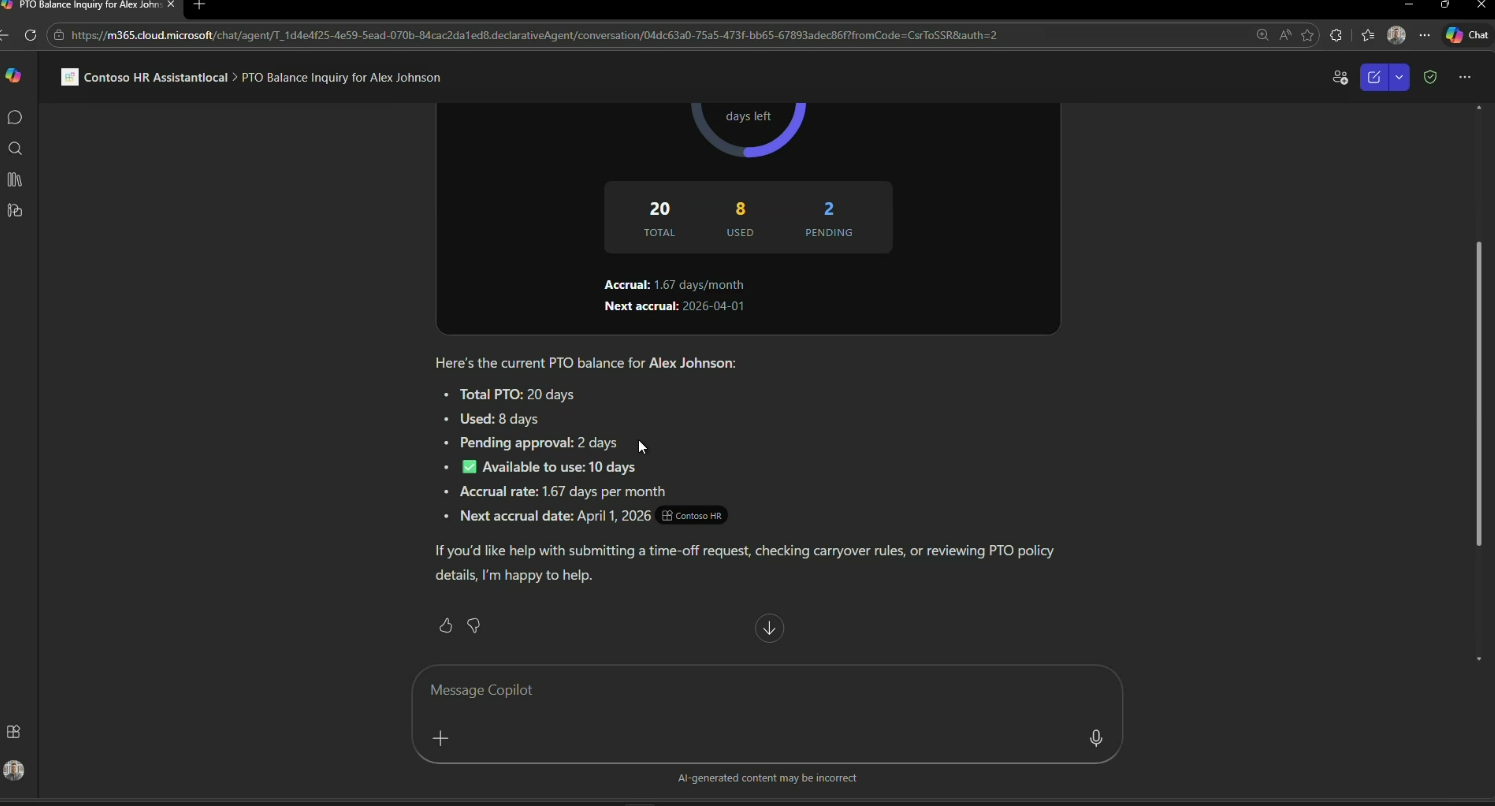The image size is (1495, 806).
Task: Click the 'Next accrual date: April 1, 2026' text
Action: [555, 516]
